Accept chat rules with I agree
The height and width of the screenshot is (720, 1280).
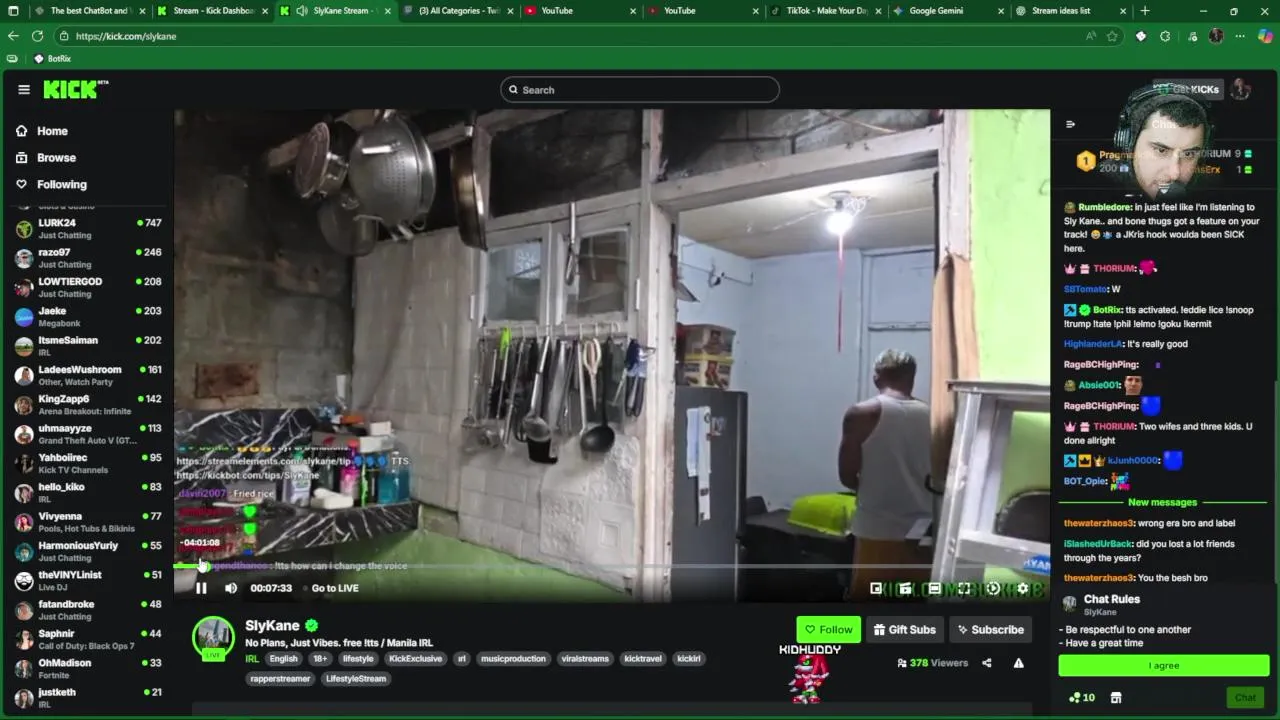1163,666
